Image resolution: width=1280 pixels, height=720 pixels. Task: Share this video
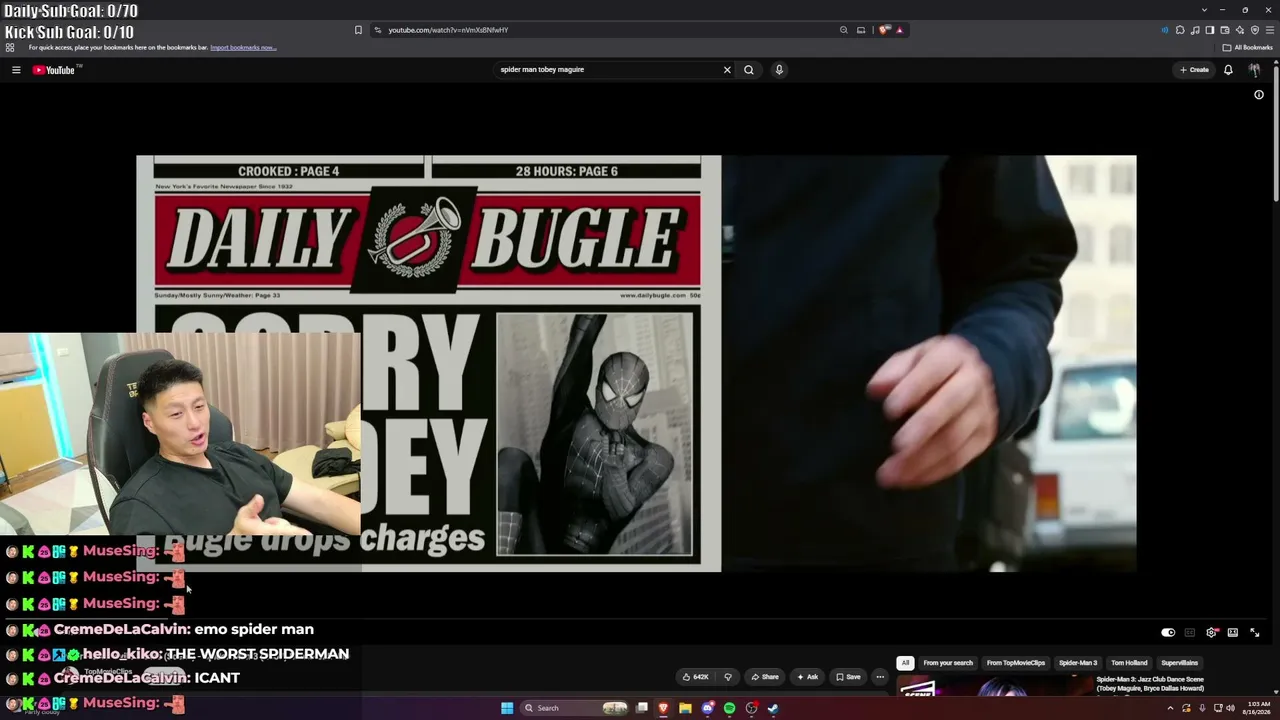coord(765,677)
